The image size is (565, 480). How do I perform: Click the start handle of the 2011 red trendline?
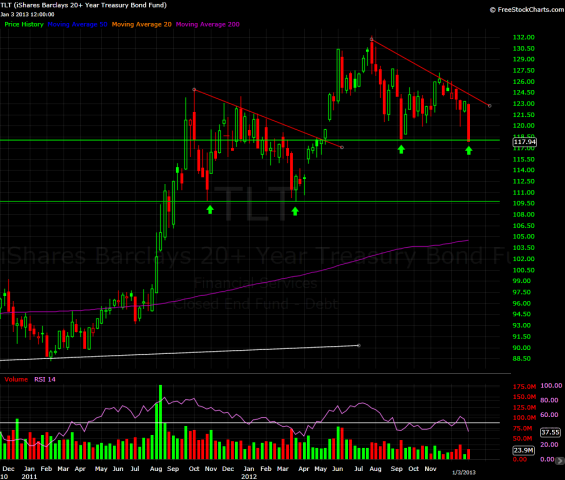pos(194,89)
